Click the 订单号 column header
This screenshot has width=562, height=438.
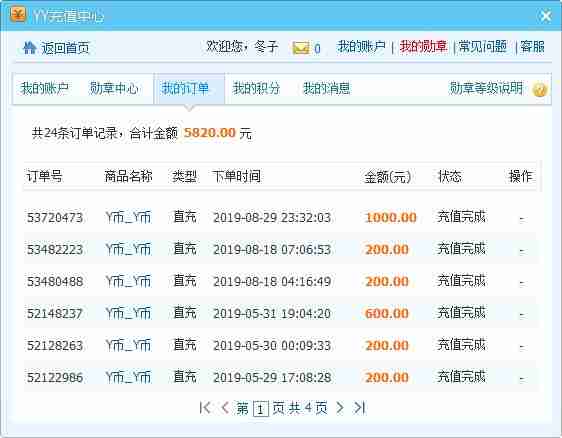(x=44, y=176)
